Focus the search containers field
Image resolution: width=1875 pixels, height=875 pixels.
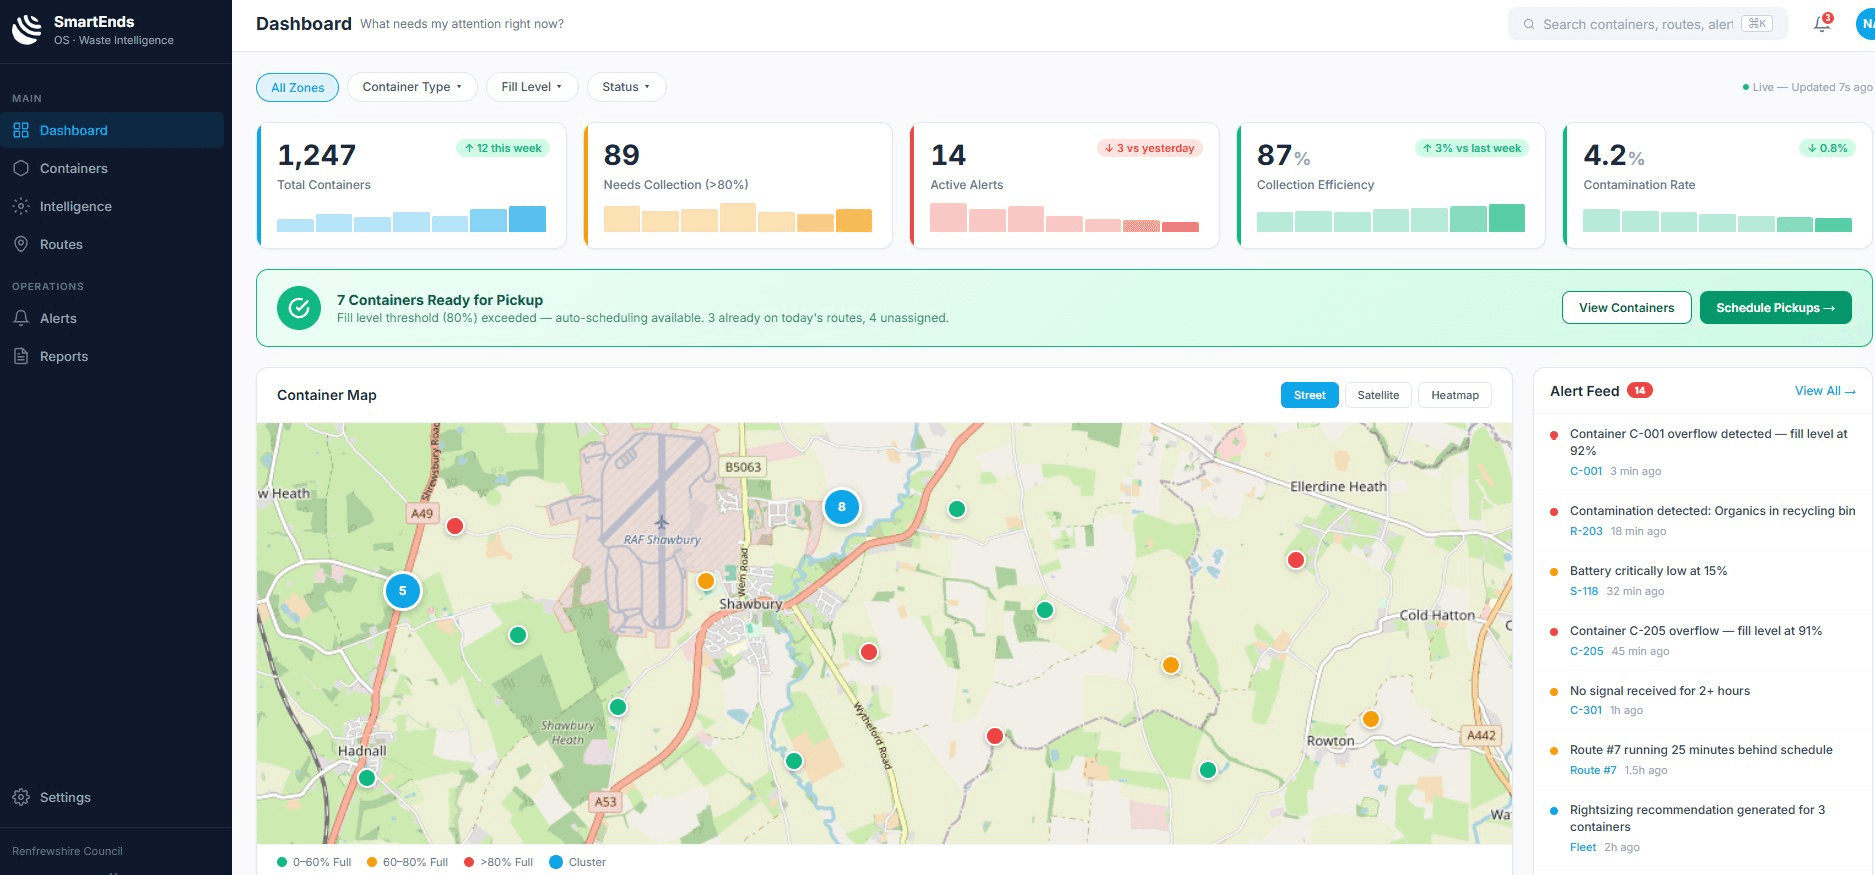pos(1648,24)
